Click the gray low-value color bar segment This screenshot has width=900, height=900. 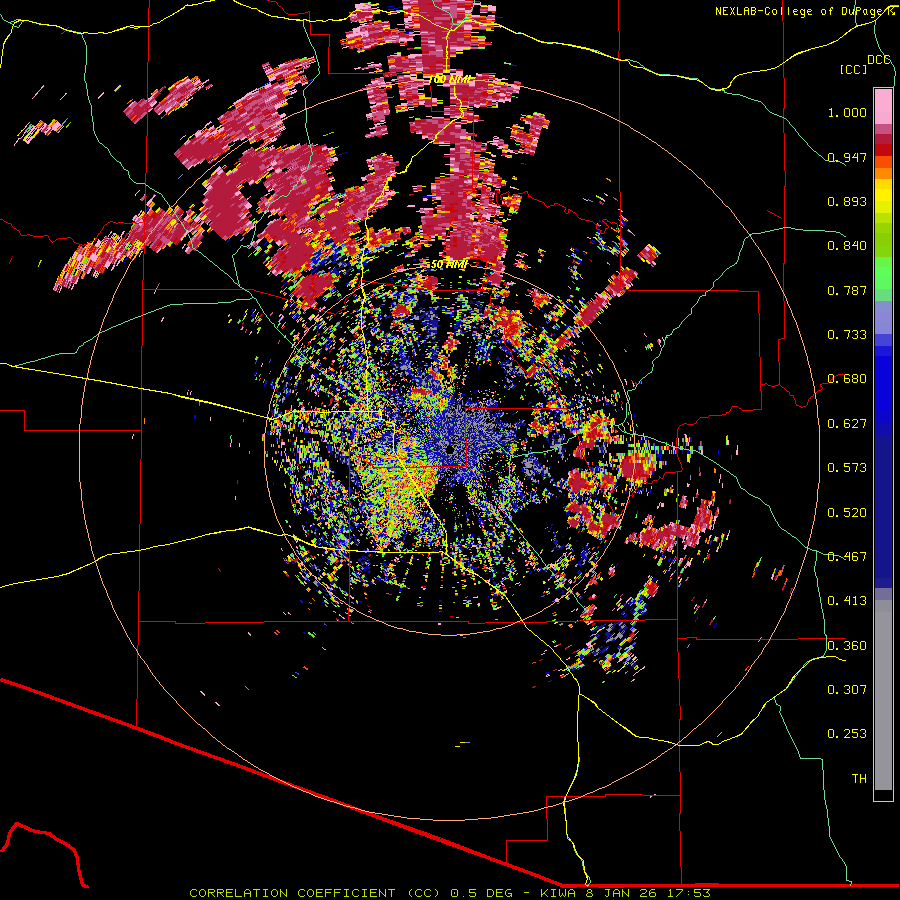point(883,695)
